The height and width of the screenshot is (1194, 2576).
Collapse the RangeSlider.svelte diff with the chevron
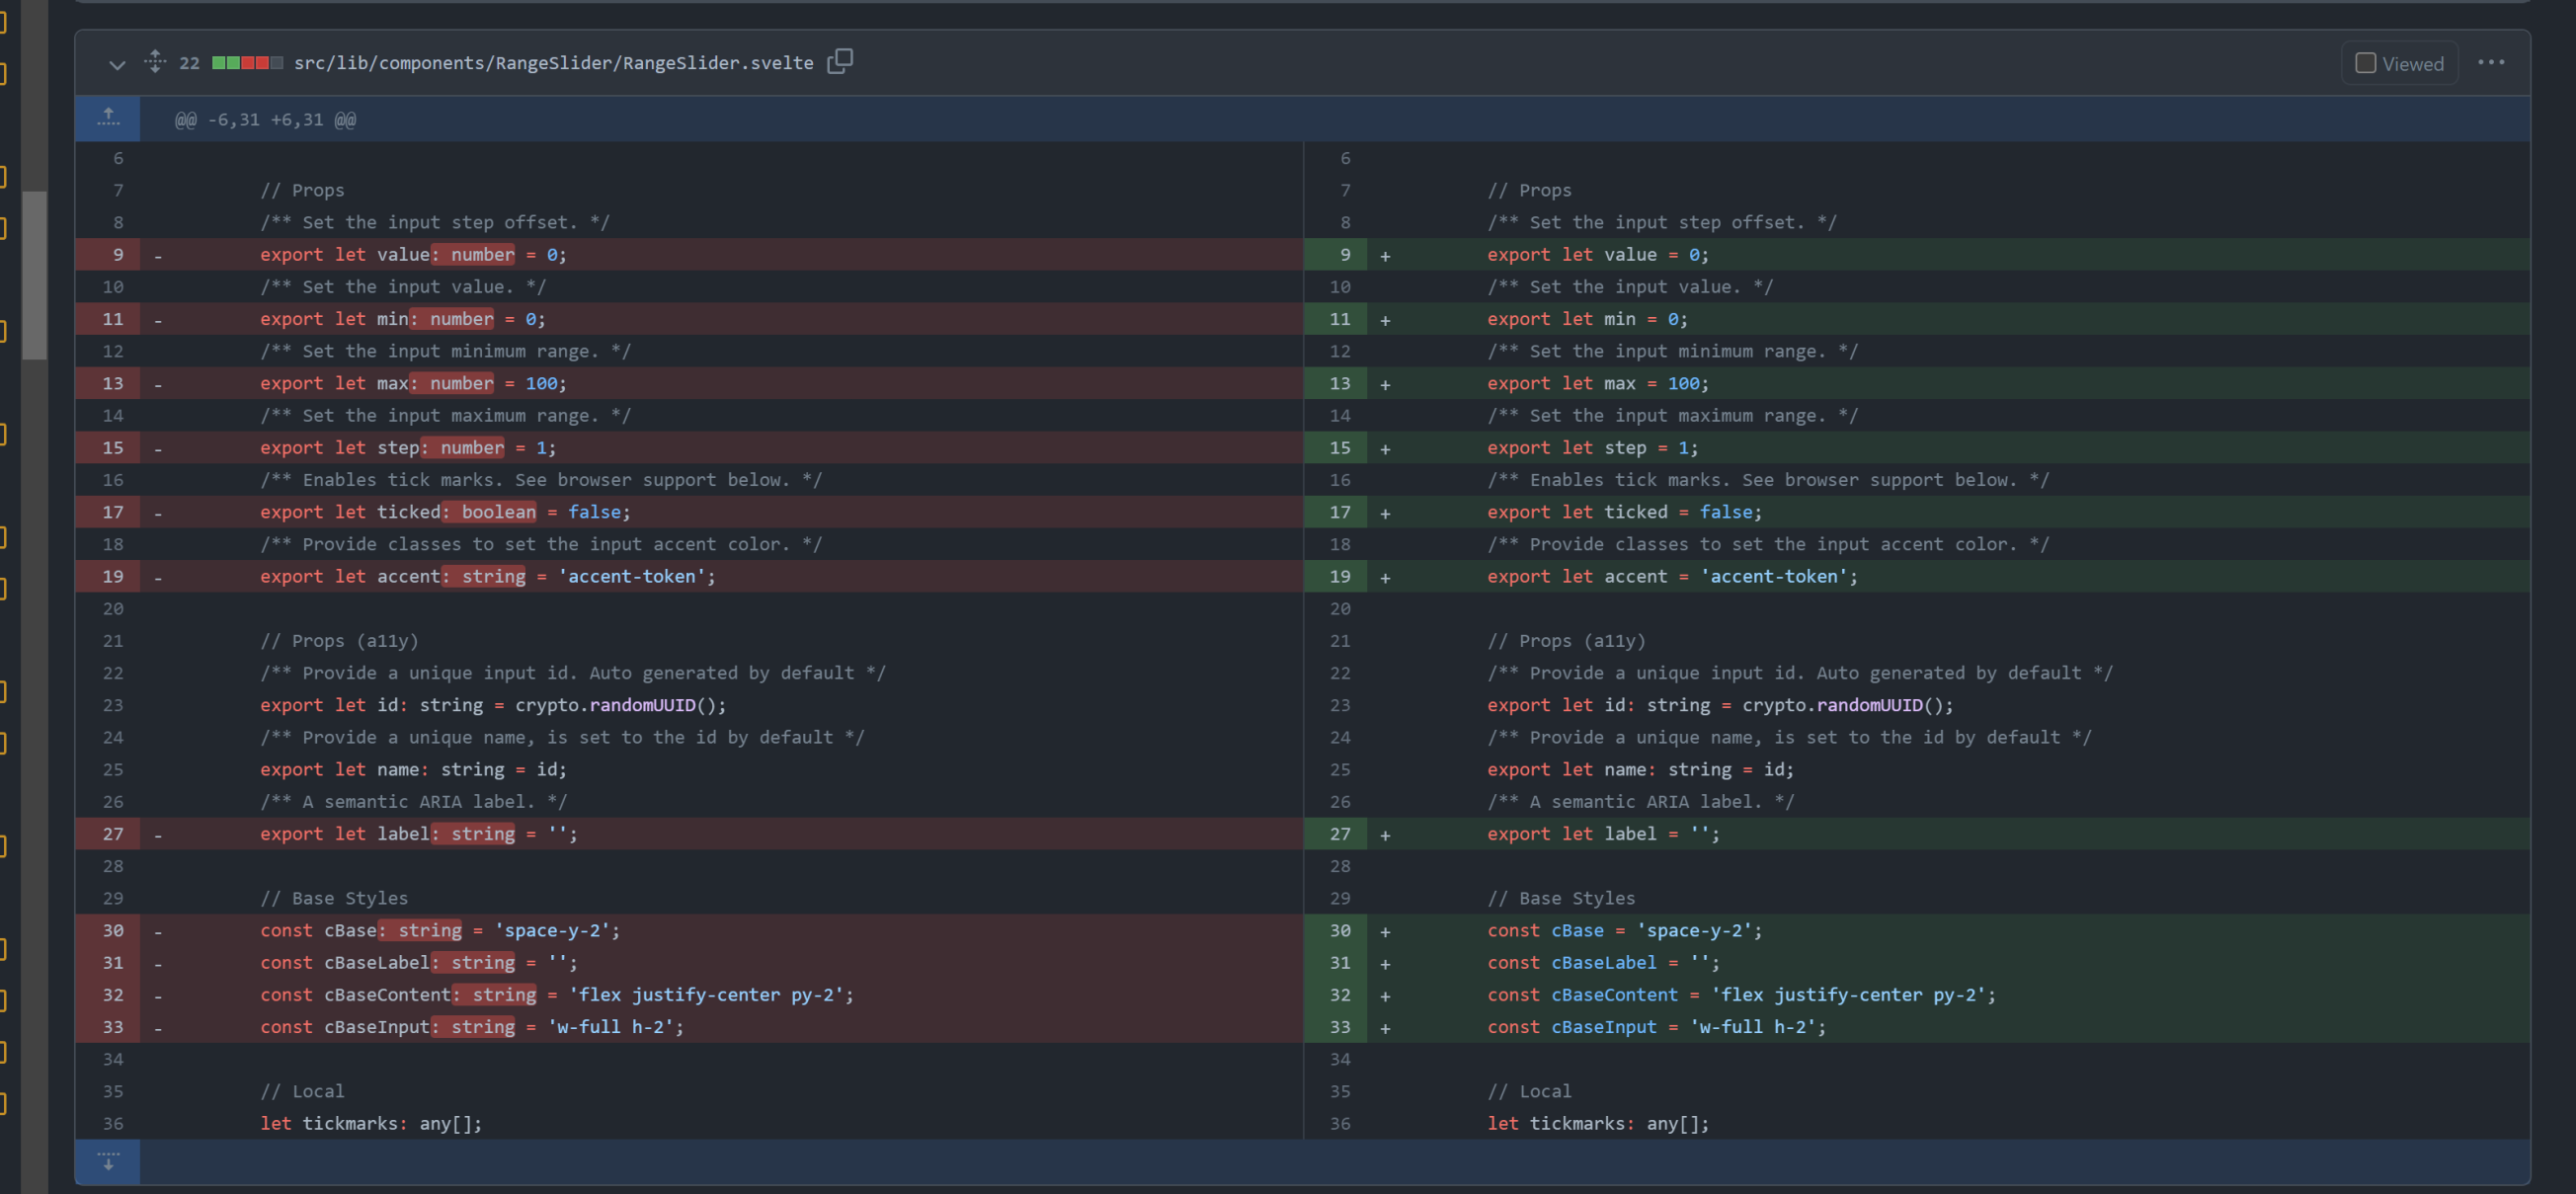(x=117, y=64)
